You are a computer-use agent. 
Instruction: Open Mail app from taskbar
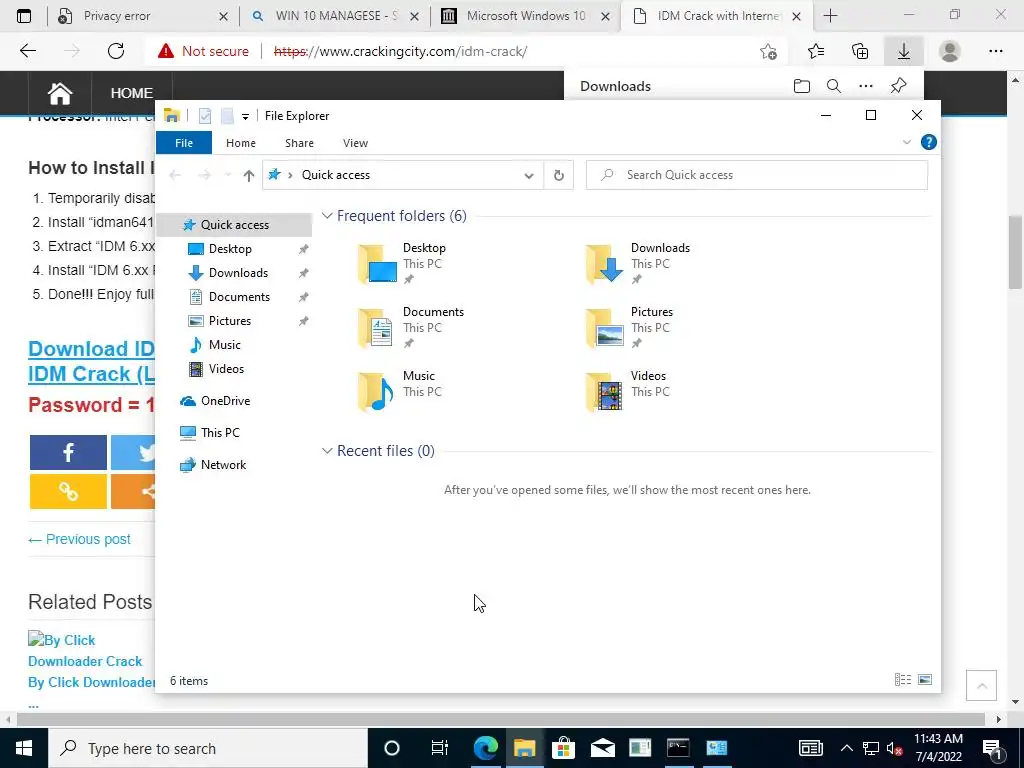(602, 748)
